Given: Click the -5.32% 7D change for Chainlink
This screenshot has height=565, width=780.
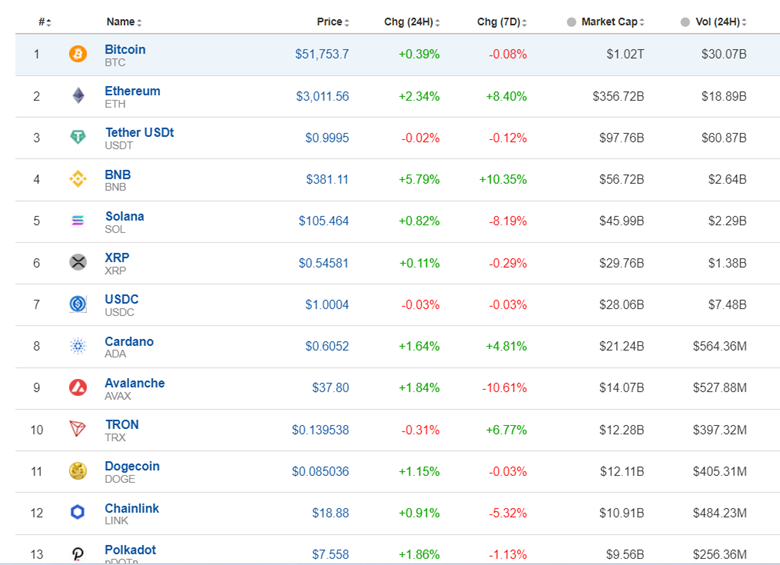Looking at the screenshot, I should 507,513.
